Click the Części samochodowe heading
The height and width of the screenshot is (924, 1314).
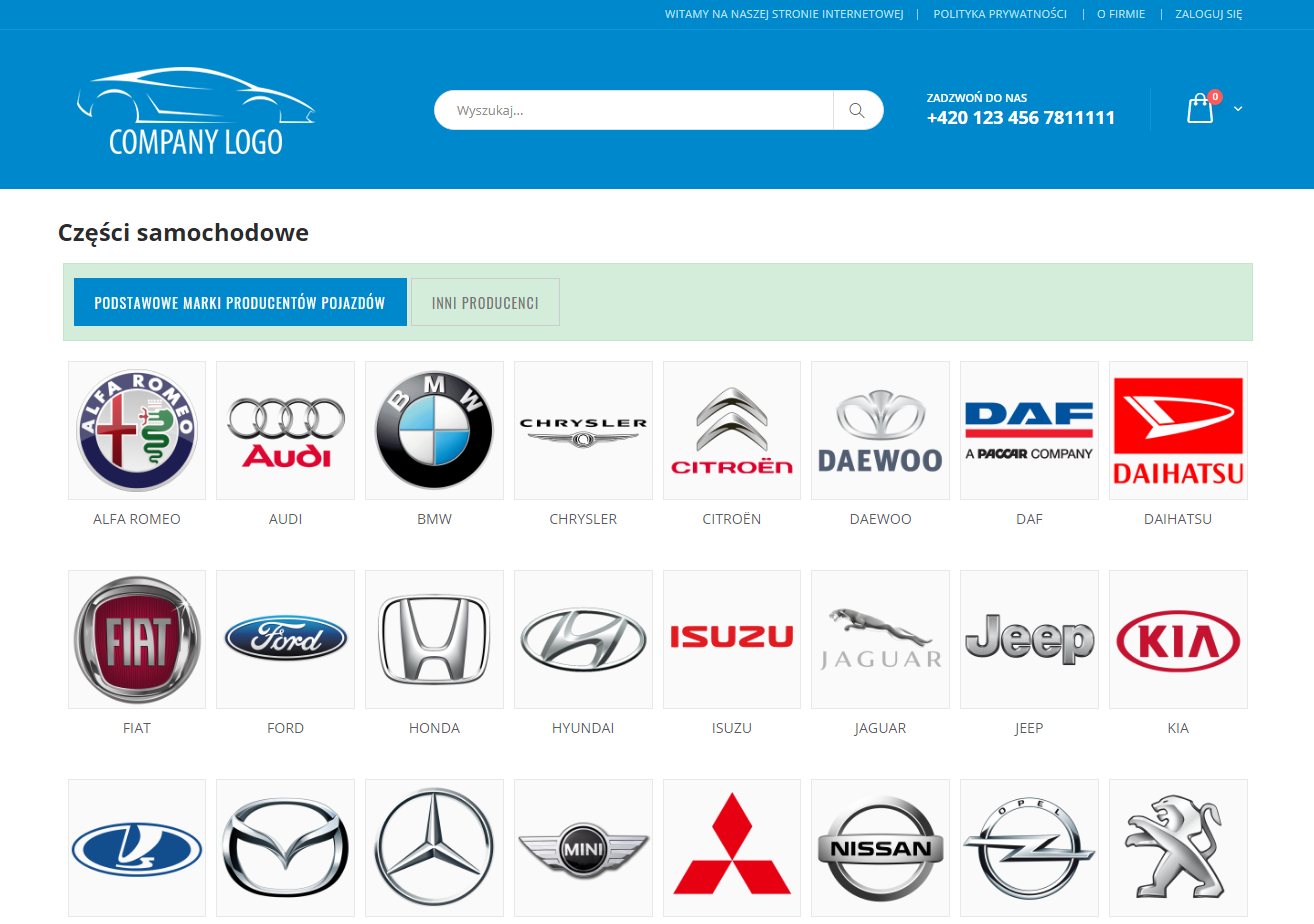pos(183,233)
